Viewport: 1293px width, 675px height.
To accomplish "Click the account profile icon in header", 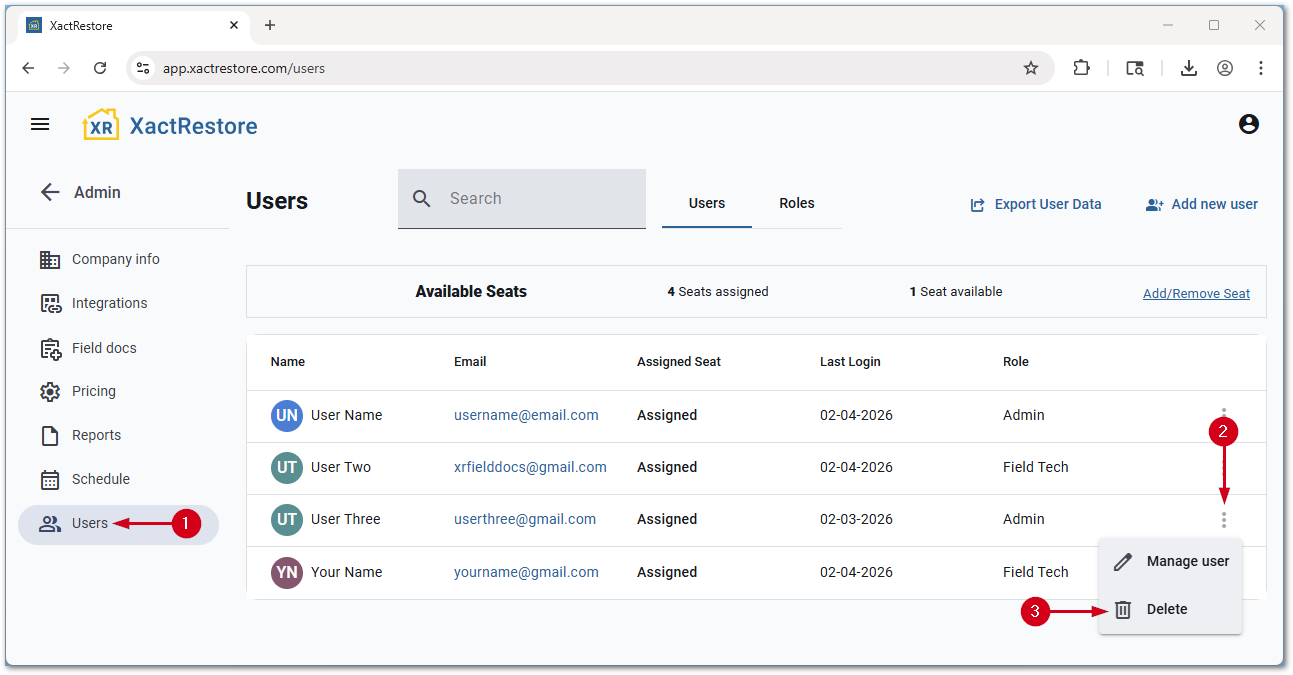I will [x=1248, y=124].
